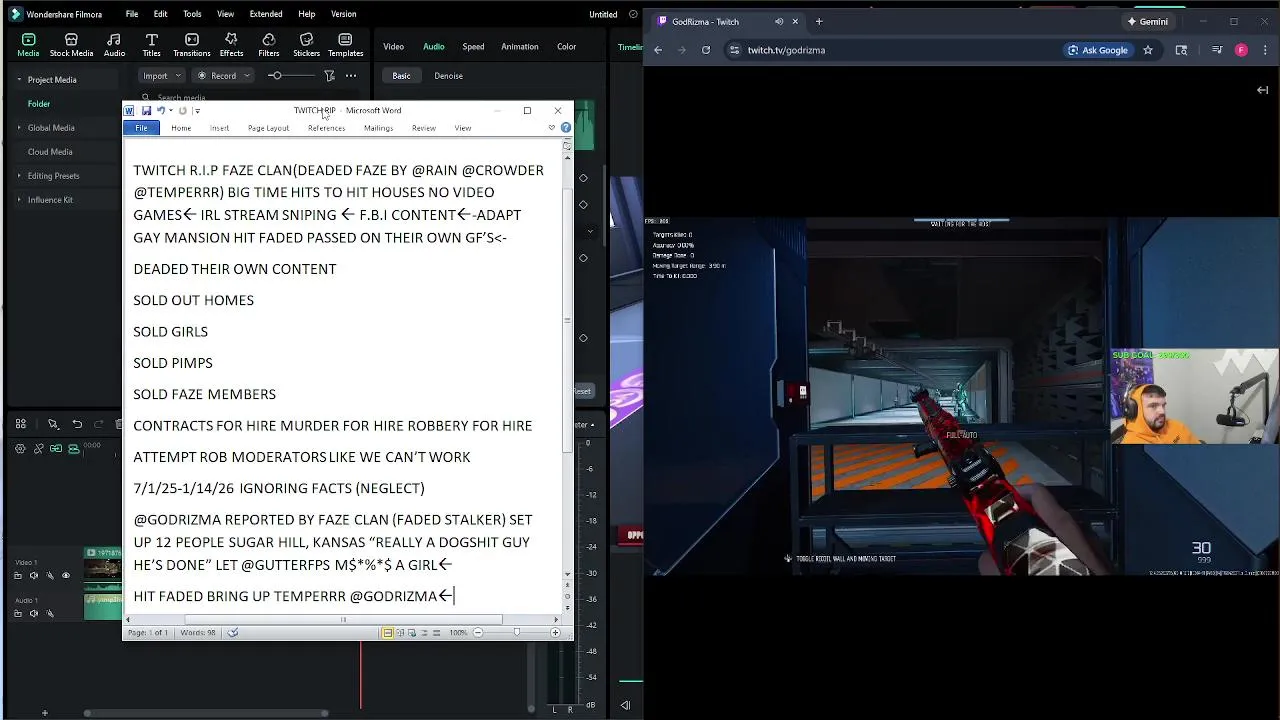
Task: Select the timeline selection tool icon
Action: 53,424
